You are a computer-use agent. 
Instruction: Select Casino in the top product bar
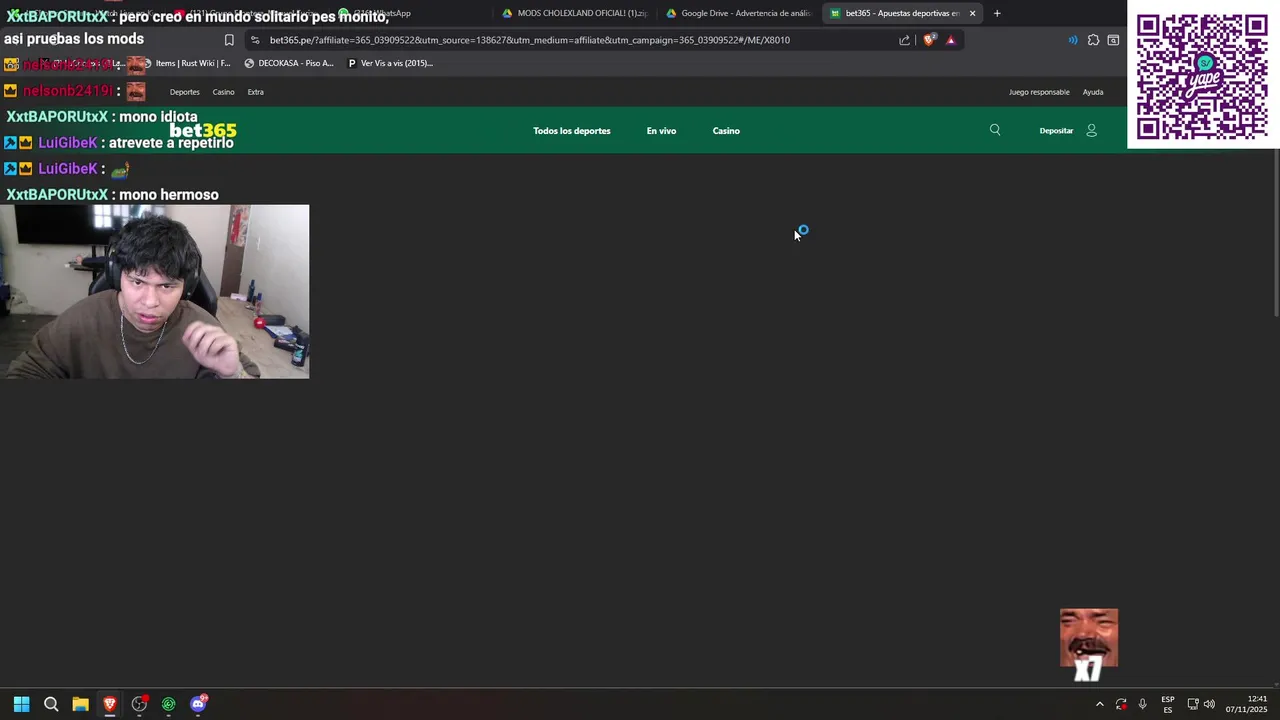(223, 92)
